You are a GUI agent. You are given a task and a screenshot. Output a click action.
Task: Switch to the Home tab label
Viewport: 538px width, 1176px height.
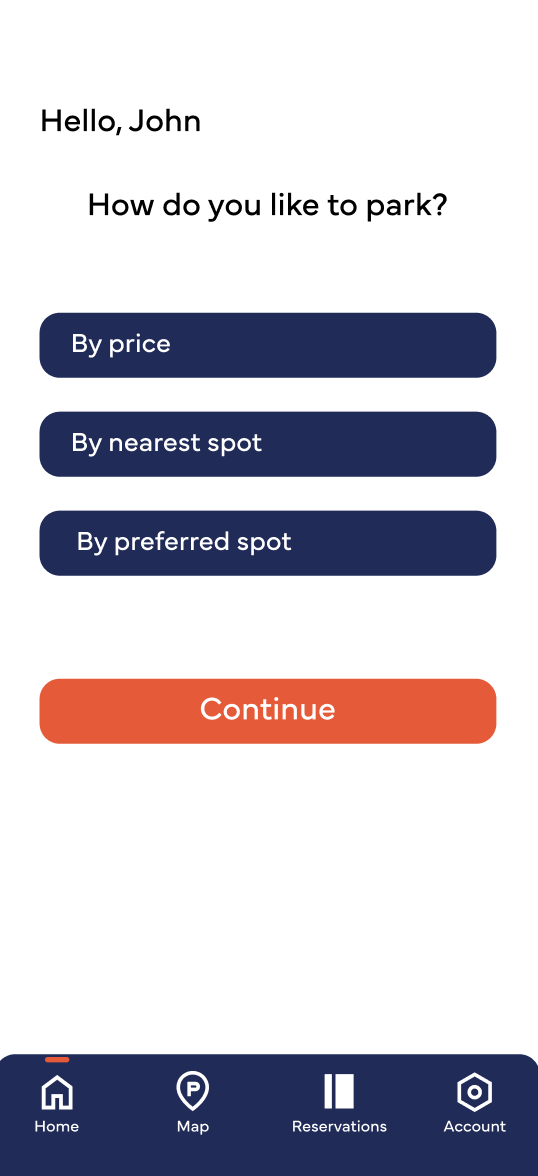point(56,1126)
